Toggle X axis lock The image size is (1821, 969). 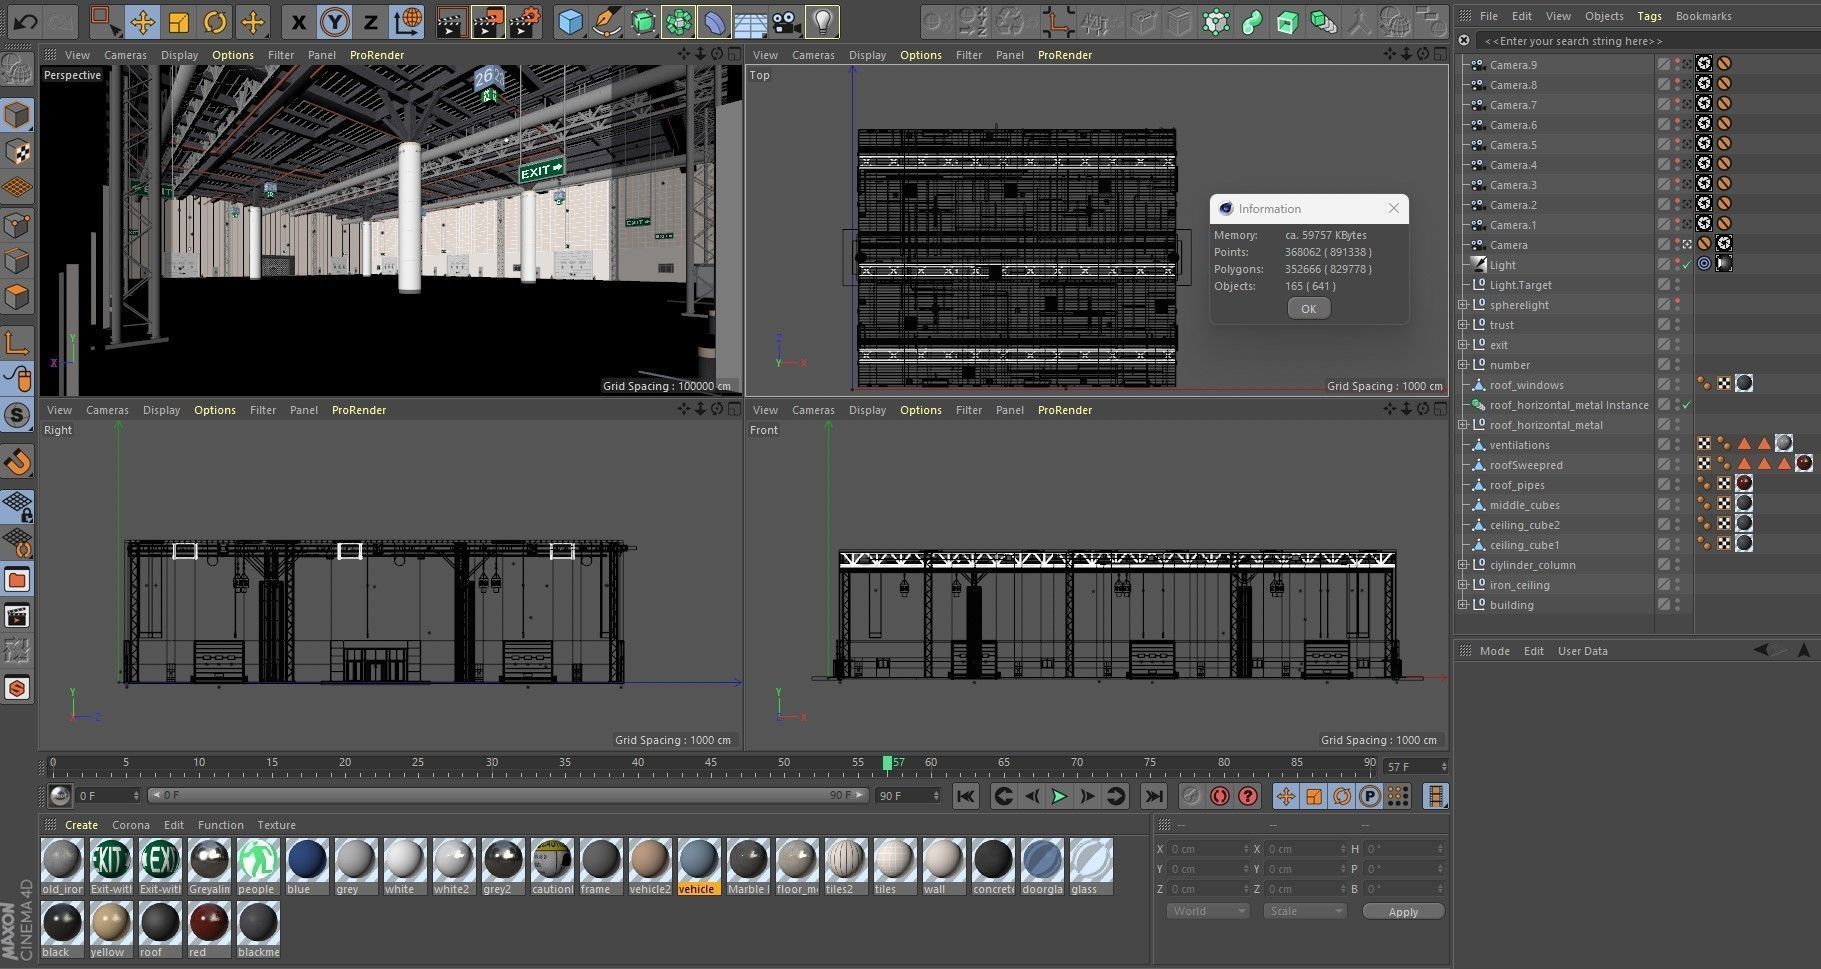click(x=298, y=21)
